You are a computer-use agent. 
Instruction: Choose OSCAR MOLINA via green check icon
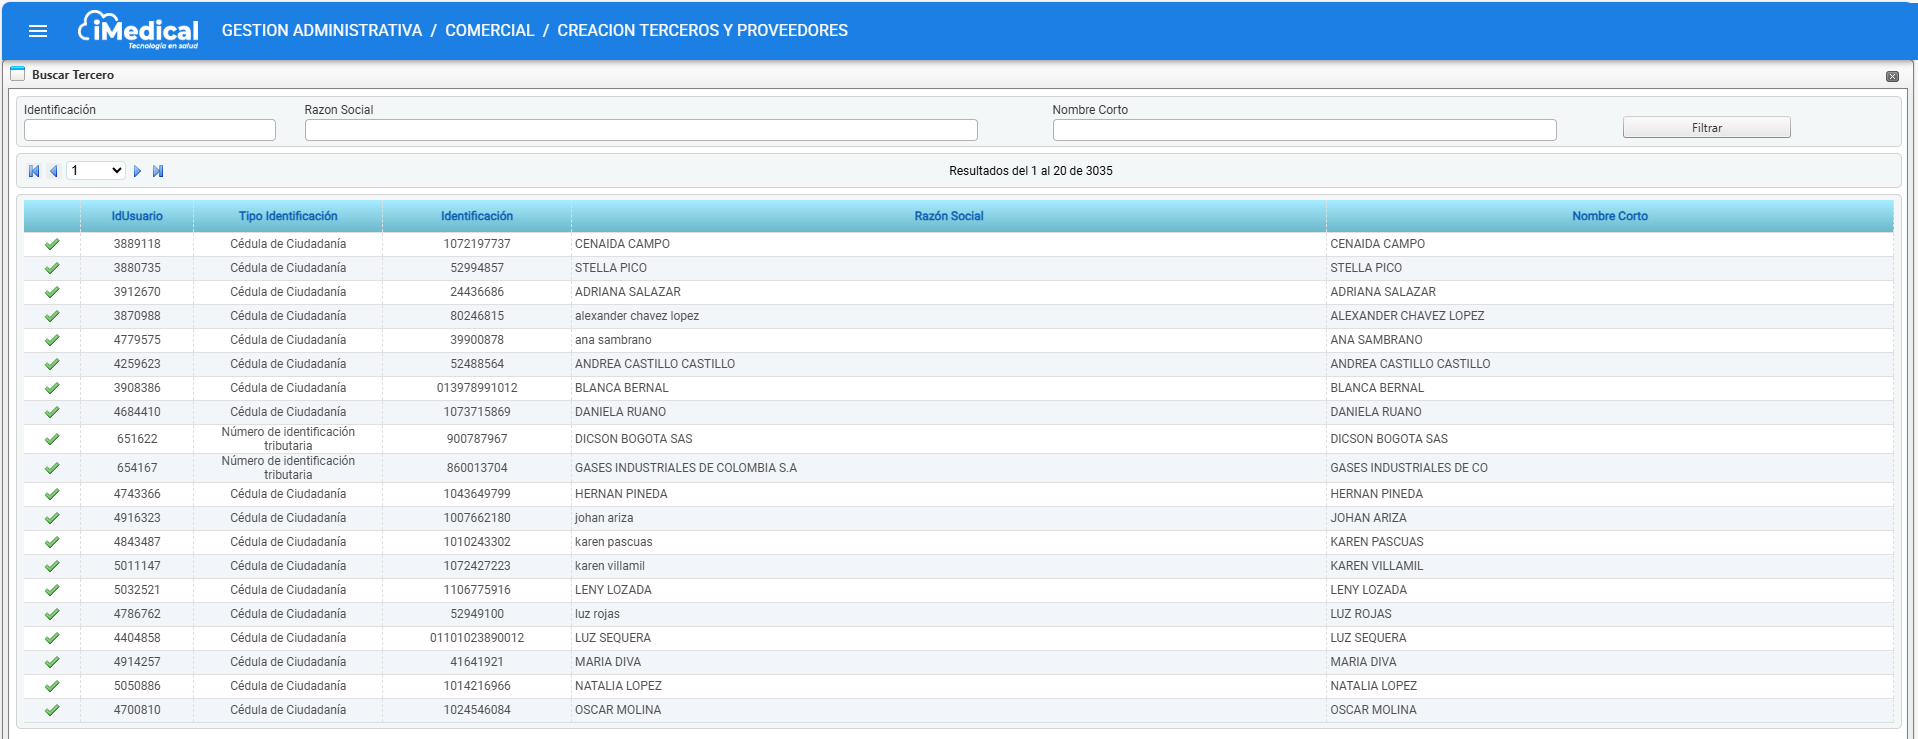52,710
